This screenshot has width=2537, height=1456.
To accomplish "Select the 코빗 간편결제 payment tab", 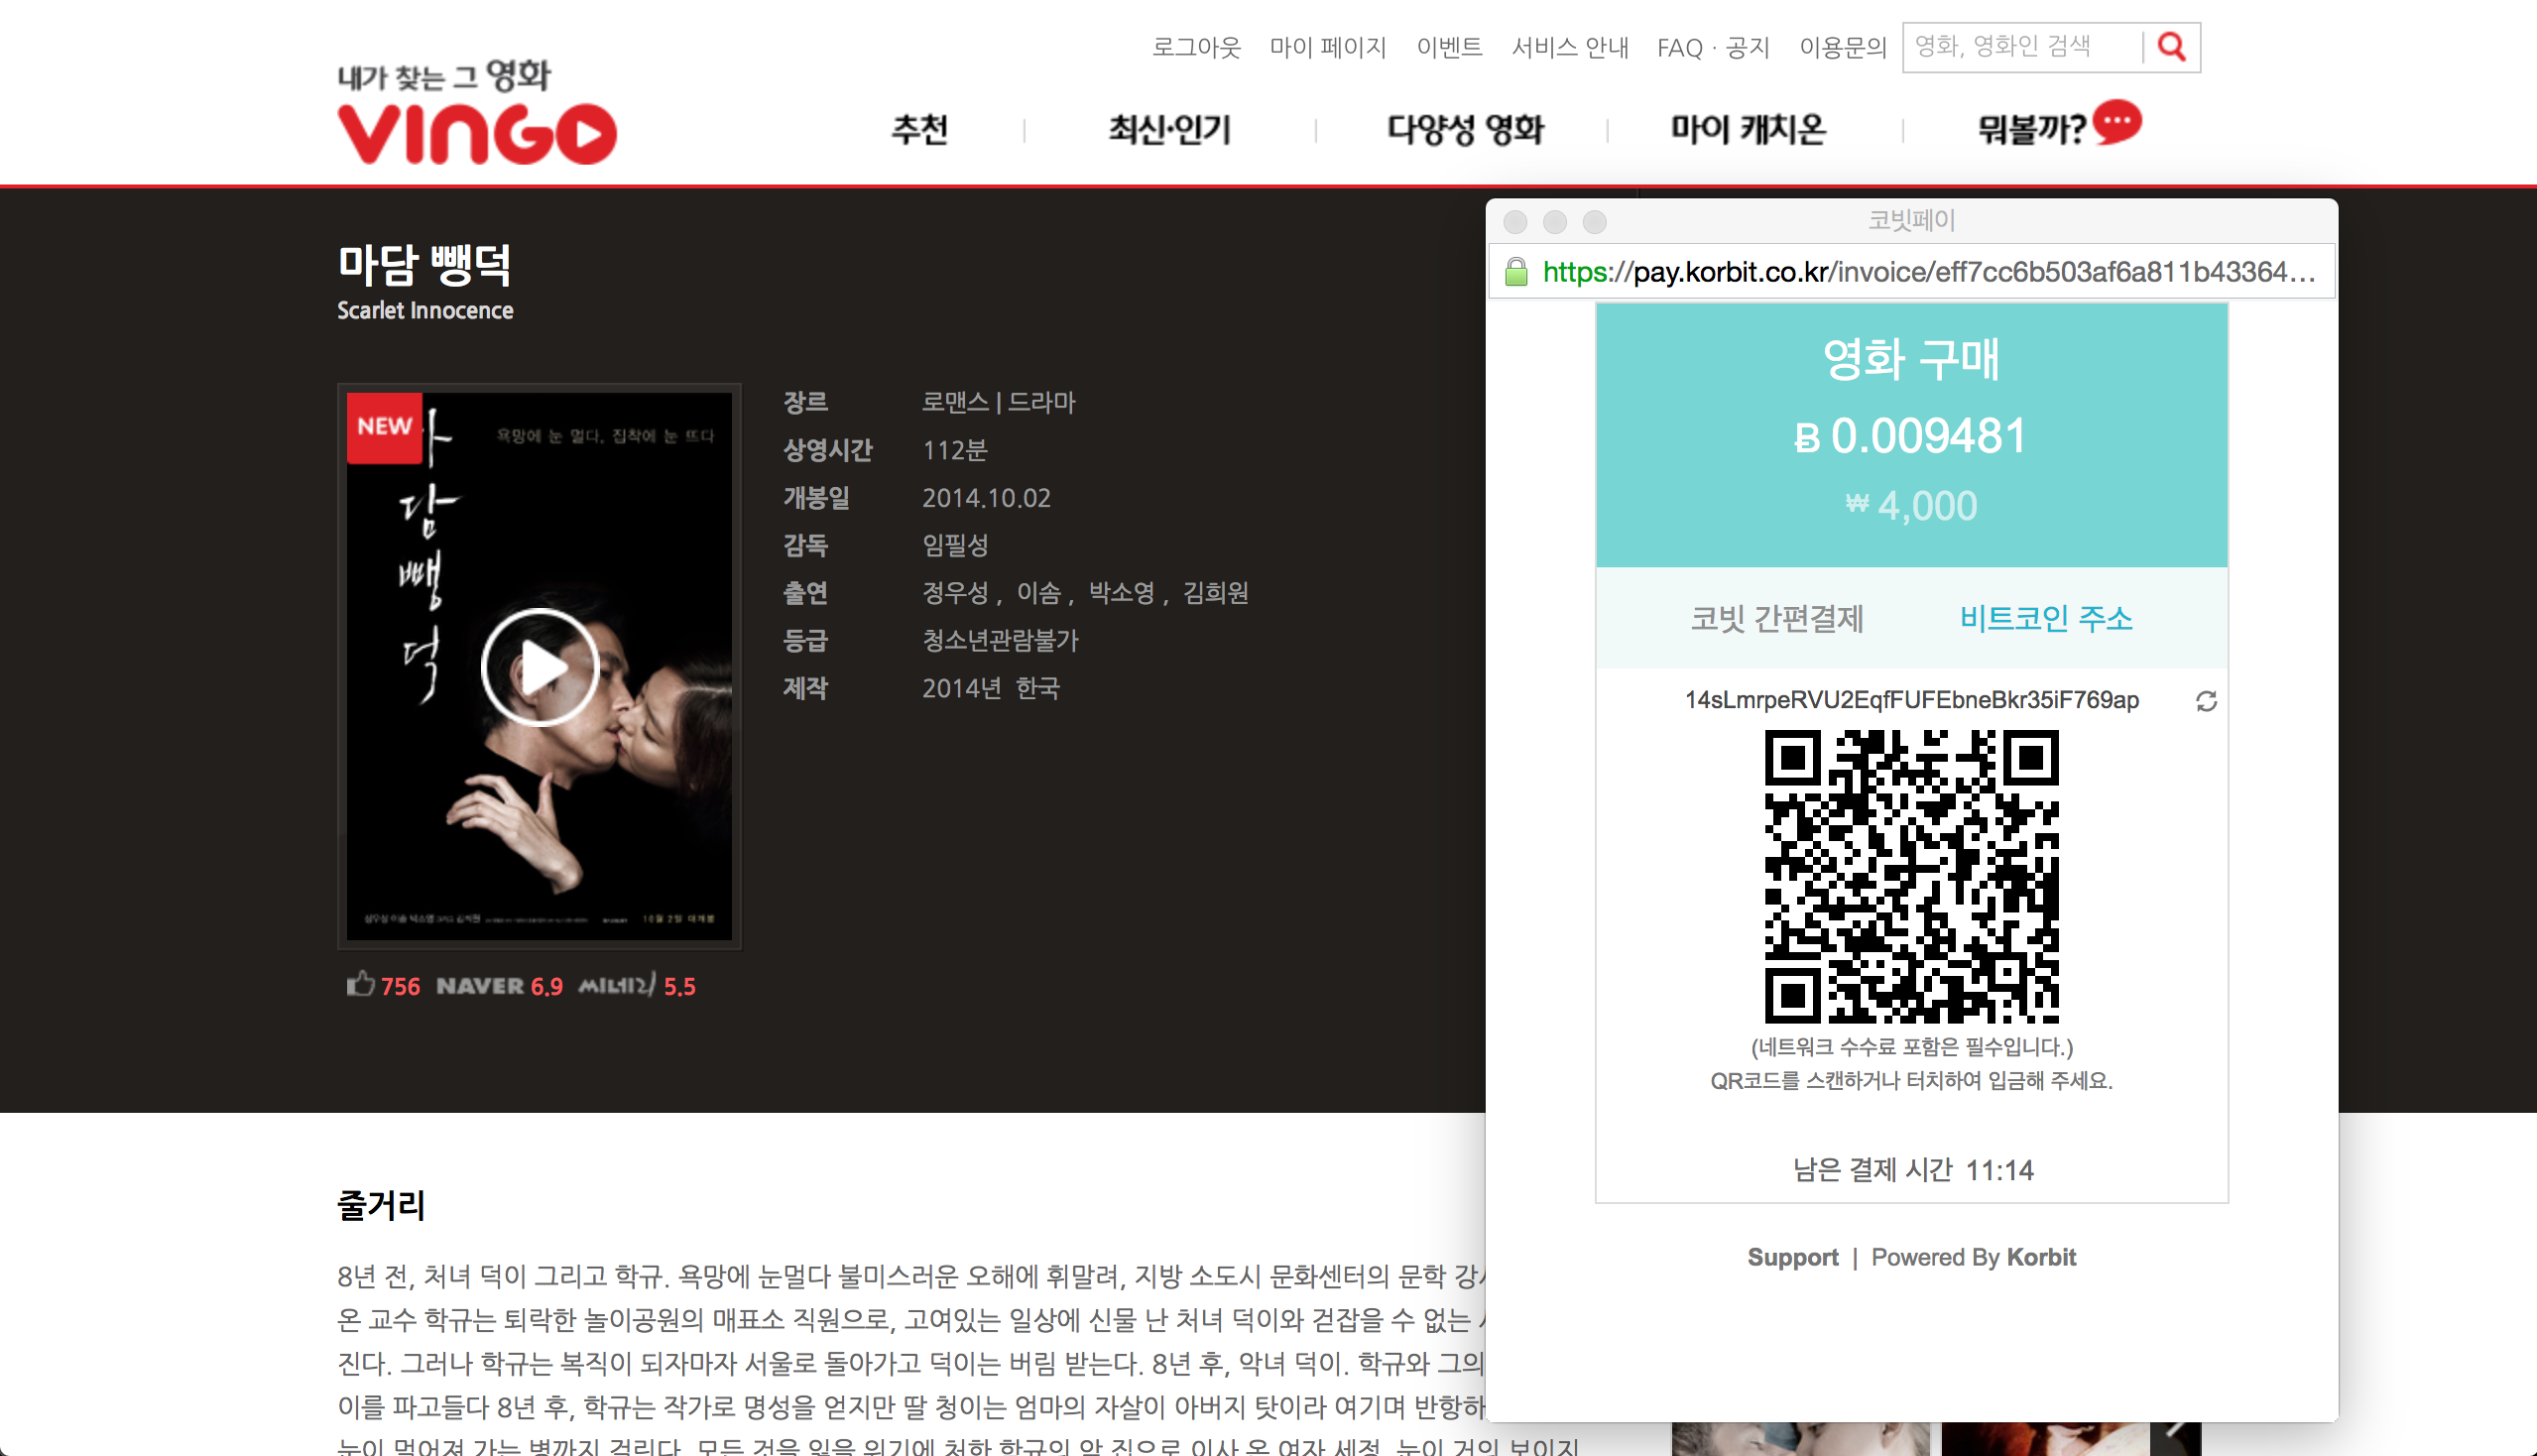I will click(x=1778, y=620).
